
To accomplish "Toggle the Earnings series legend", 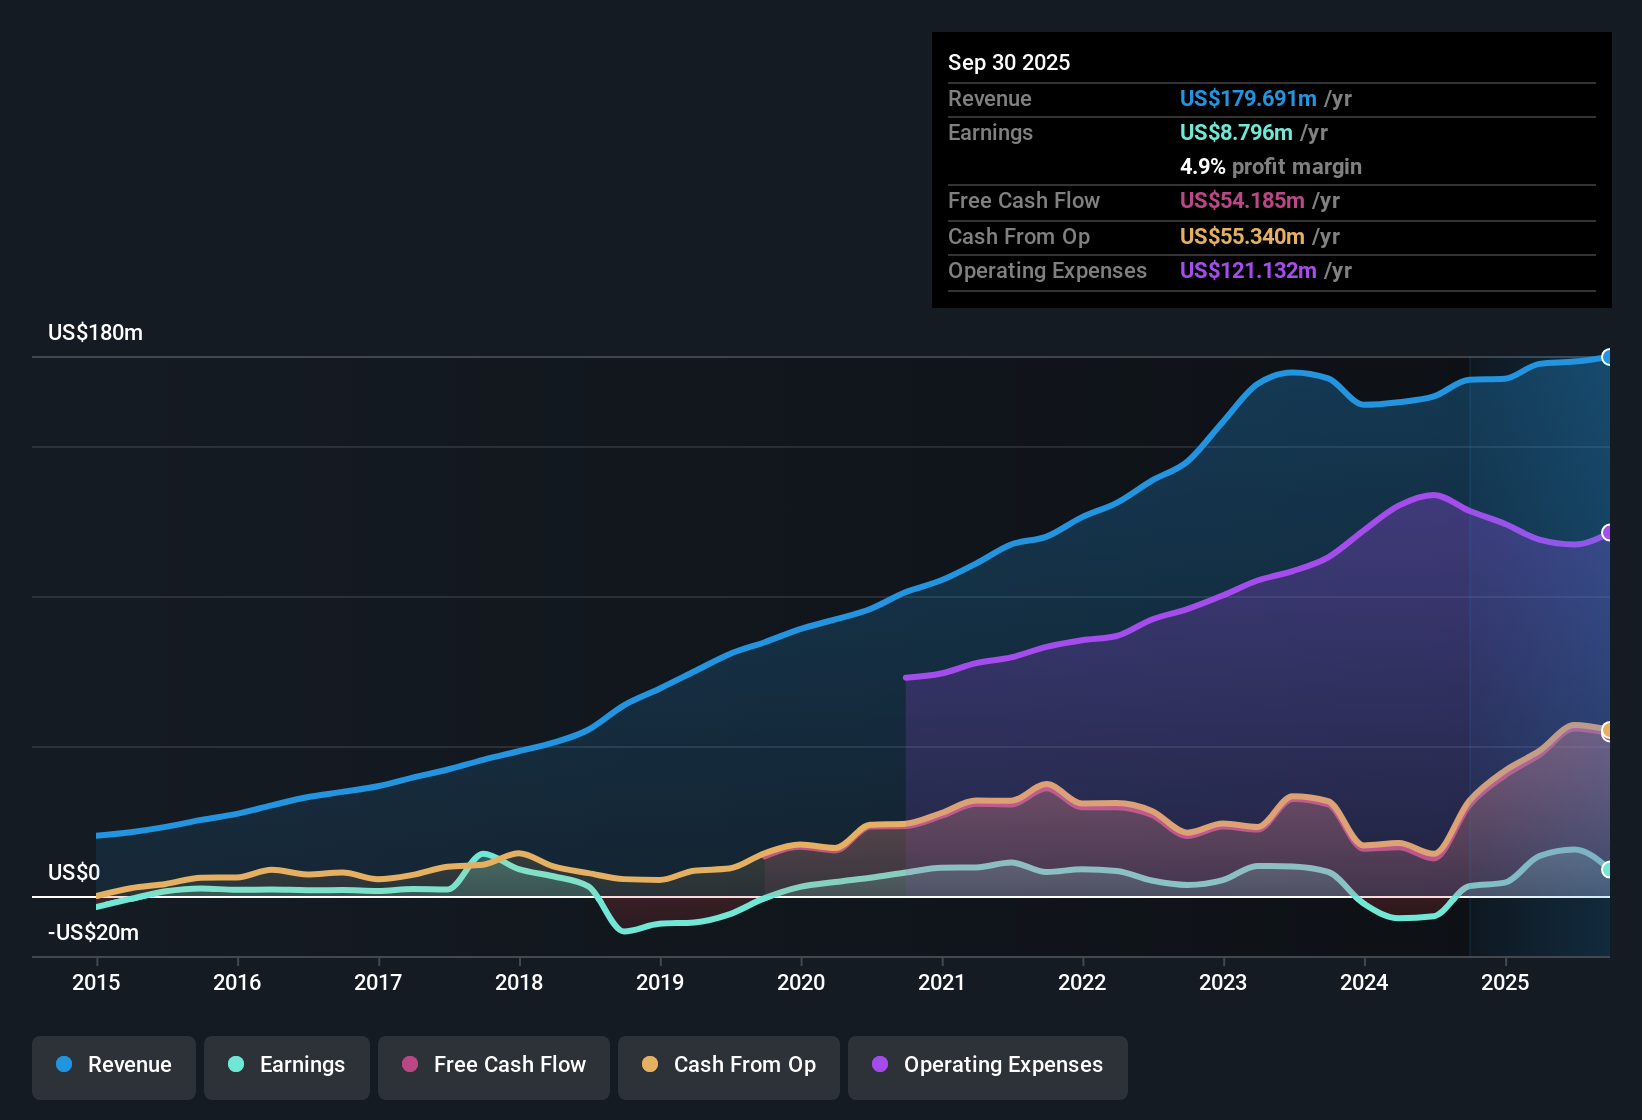I will pyautogui.click(x=287, y=1065).
